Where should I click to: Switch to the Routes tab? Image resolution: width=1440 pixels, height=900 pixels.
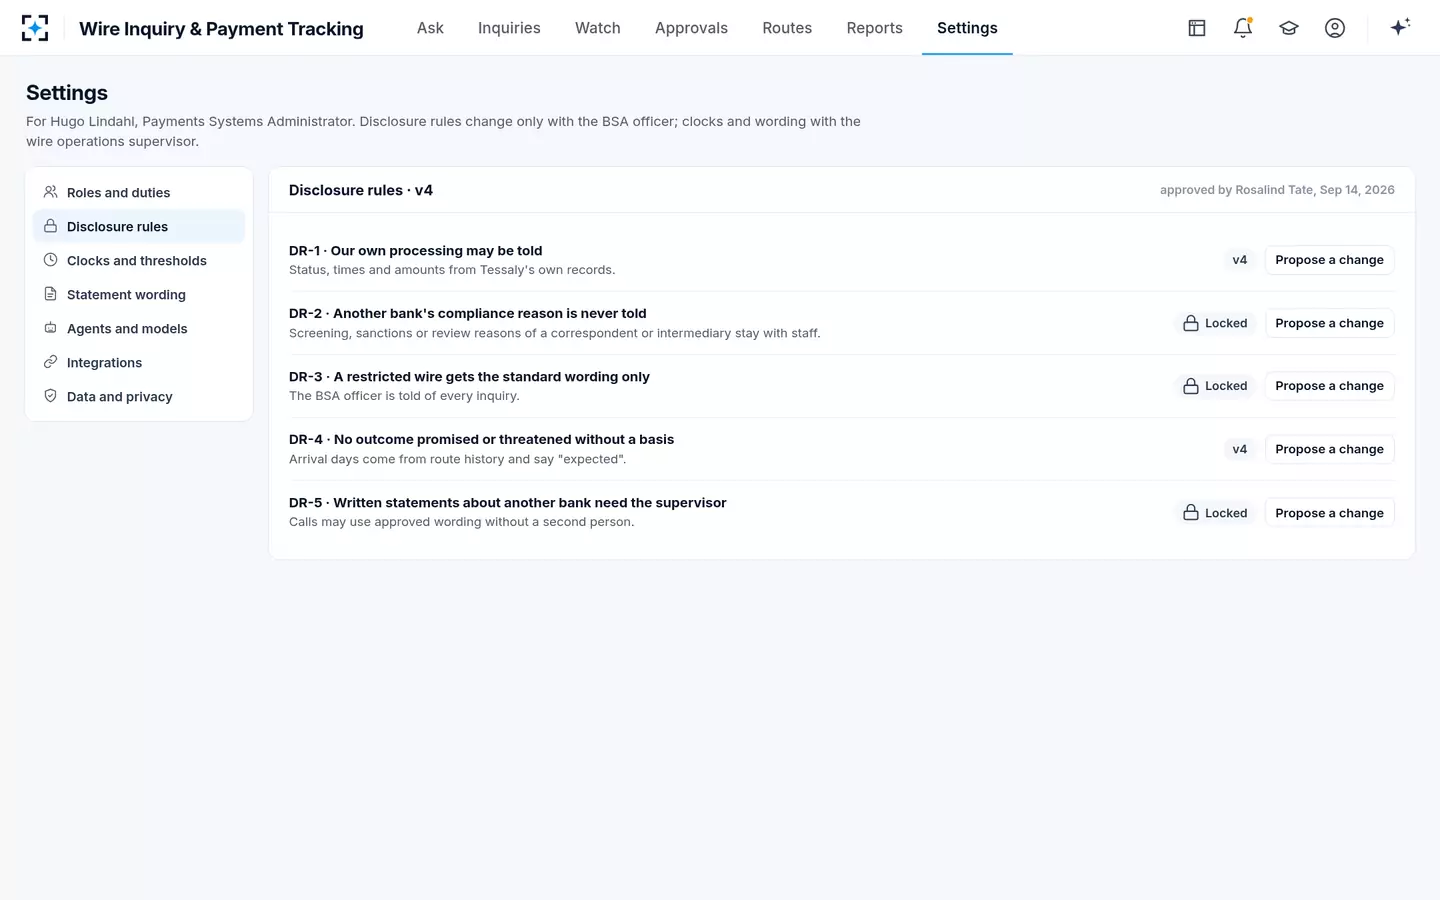(787, 28)
